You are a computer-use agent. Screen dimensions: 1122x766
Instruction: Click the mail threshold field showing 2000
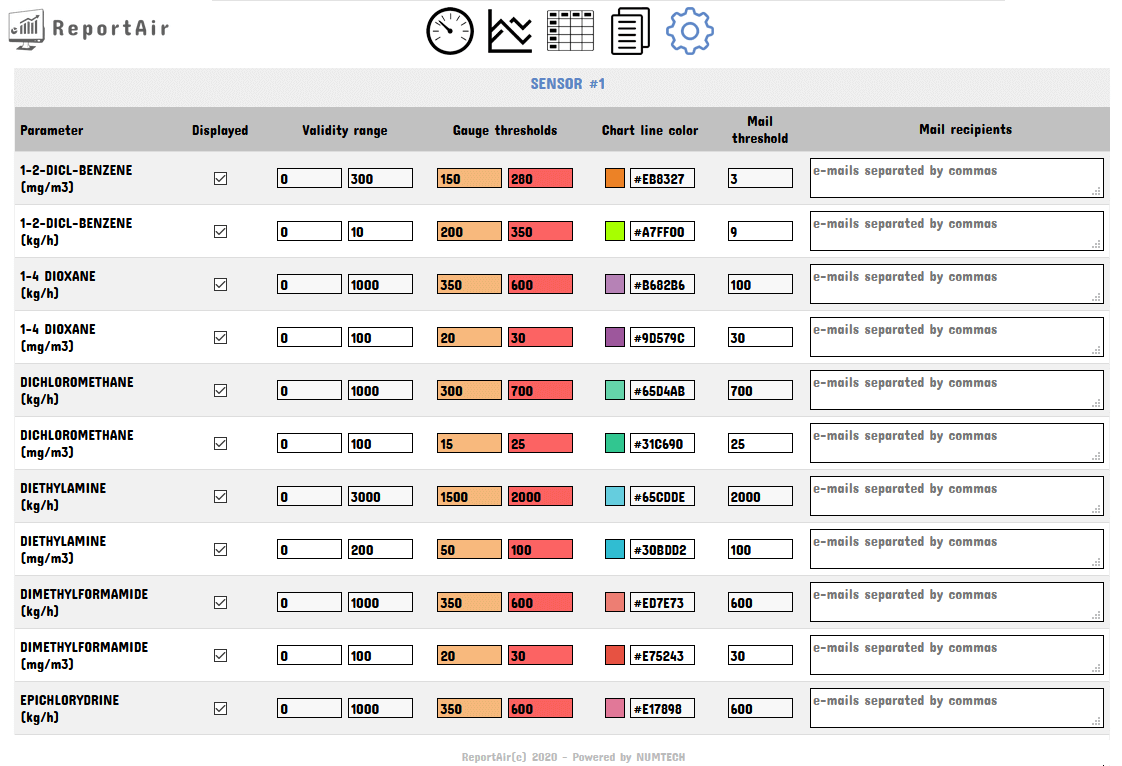coord(760,497)
